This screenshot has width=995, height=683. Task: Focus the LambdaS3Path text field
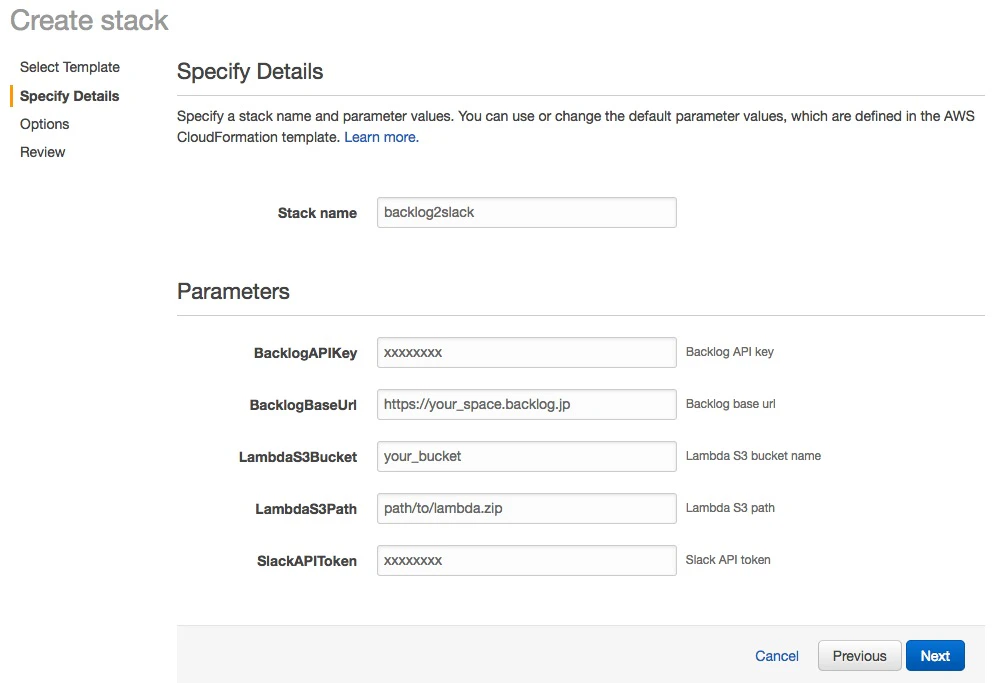[527, 508]
